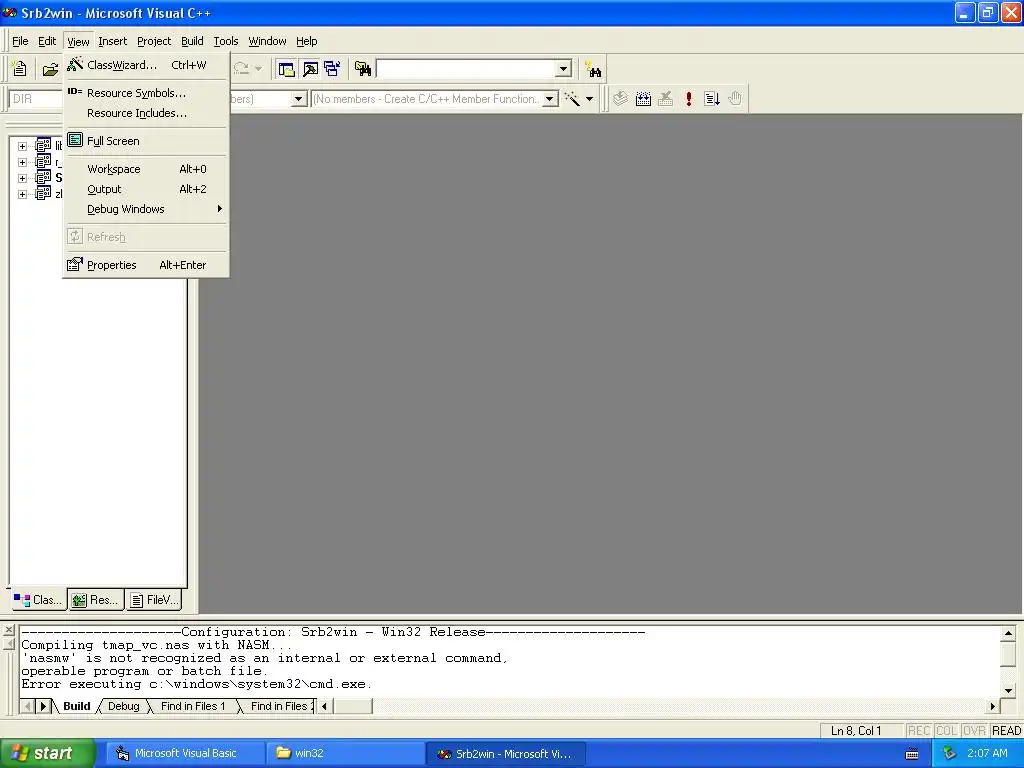Click the horizontal scrollbar thumb in output

(x=353, y=706)
